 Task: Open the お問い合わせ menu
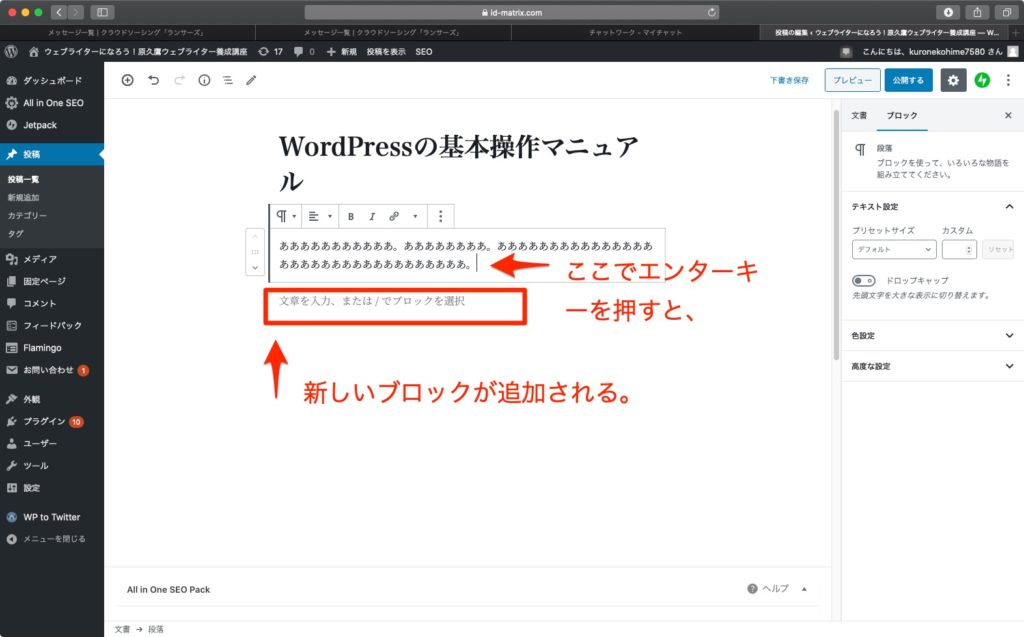click(52, 370)
